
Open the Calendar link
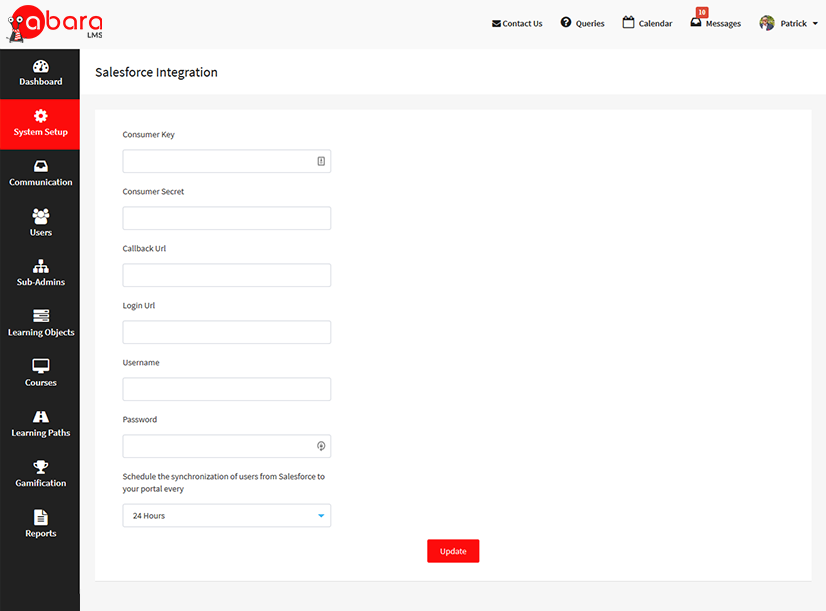655,24
